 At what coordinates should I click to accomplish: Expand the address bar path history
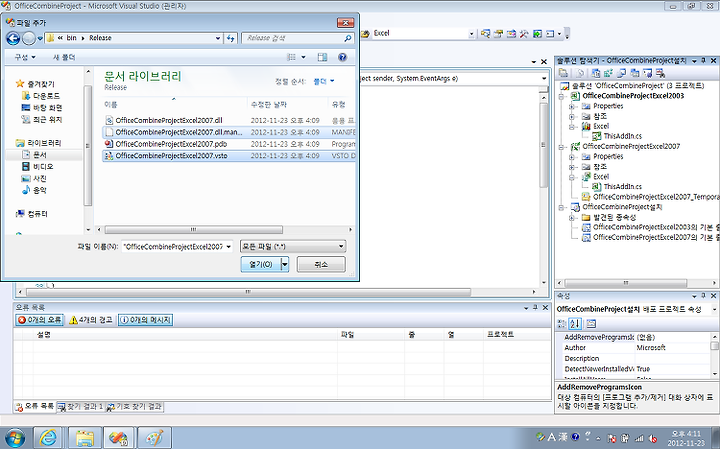click(218, 38)
